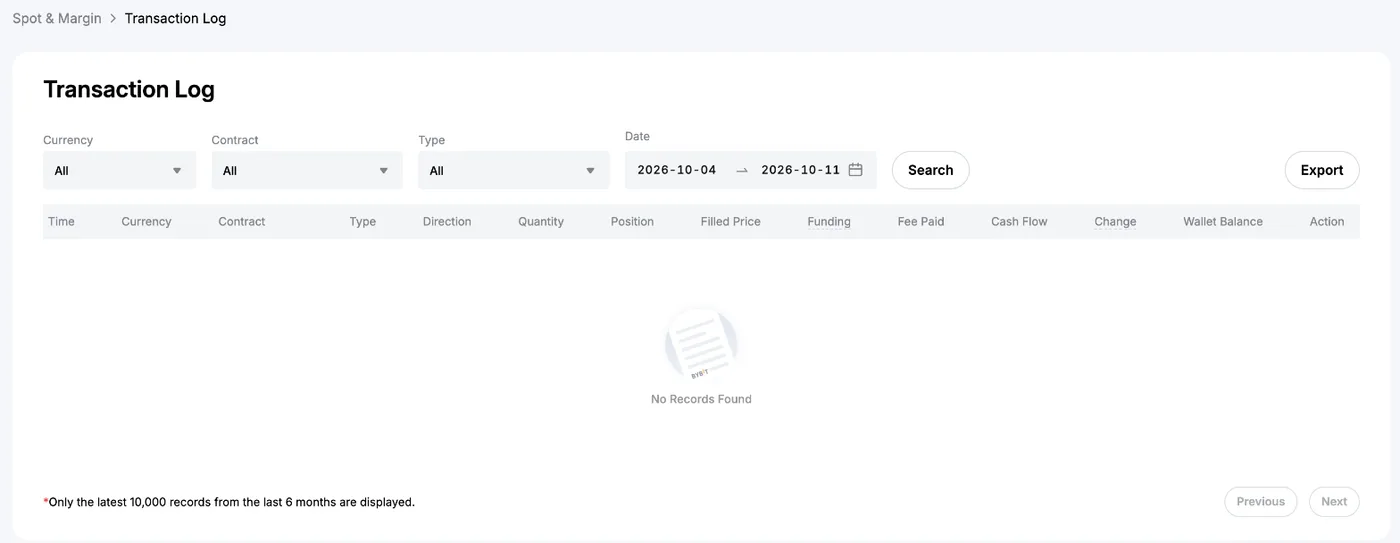Click the Funding column header
This screenshot has height=543, width=1400.
829,222
